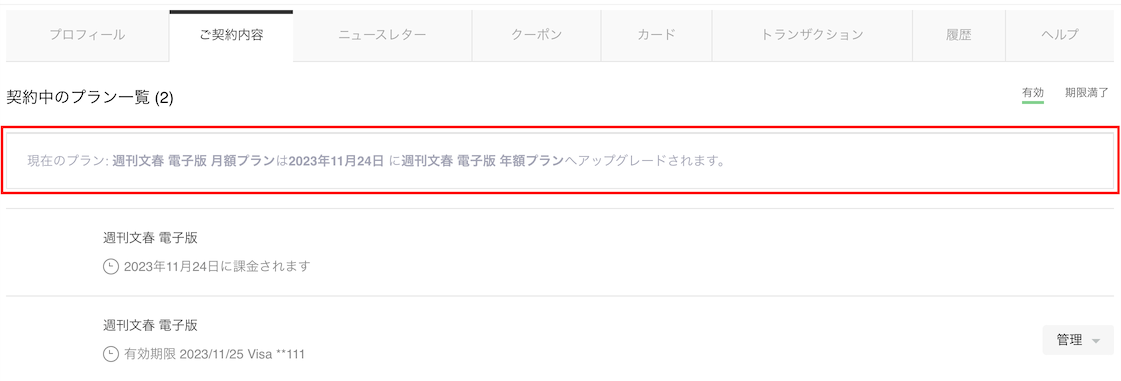Open the トランザクション tab

click(x=811, y=35)
